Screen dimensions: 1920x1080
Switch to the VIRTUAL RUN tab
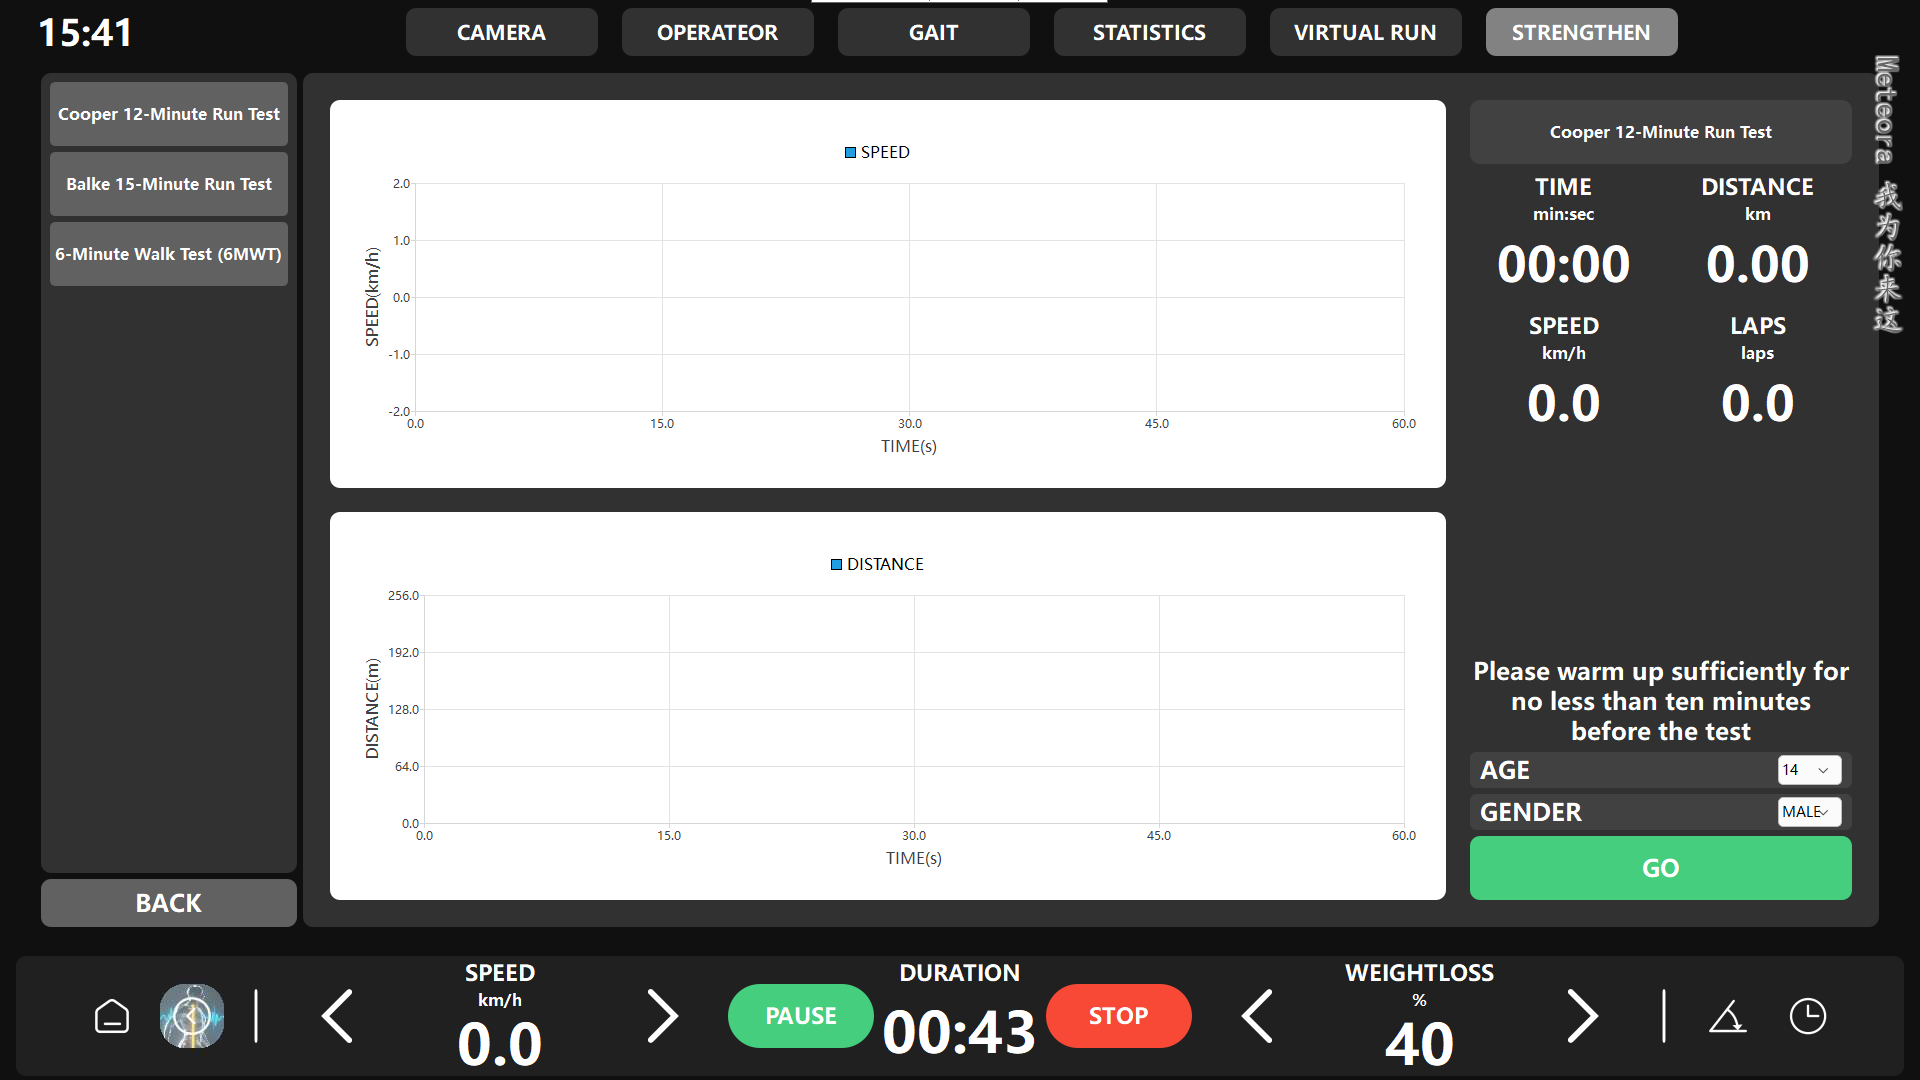click(1365, 32)
